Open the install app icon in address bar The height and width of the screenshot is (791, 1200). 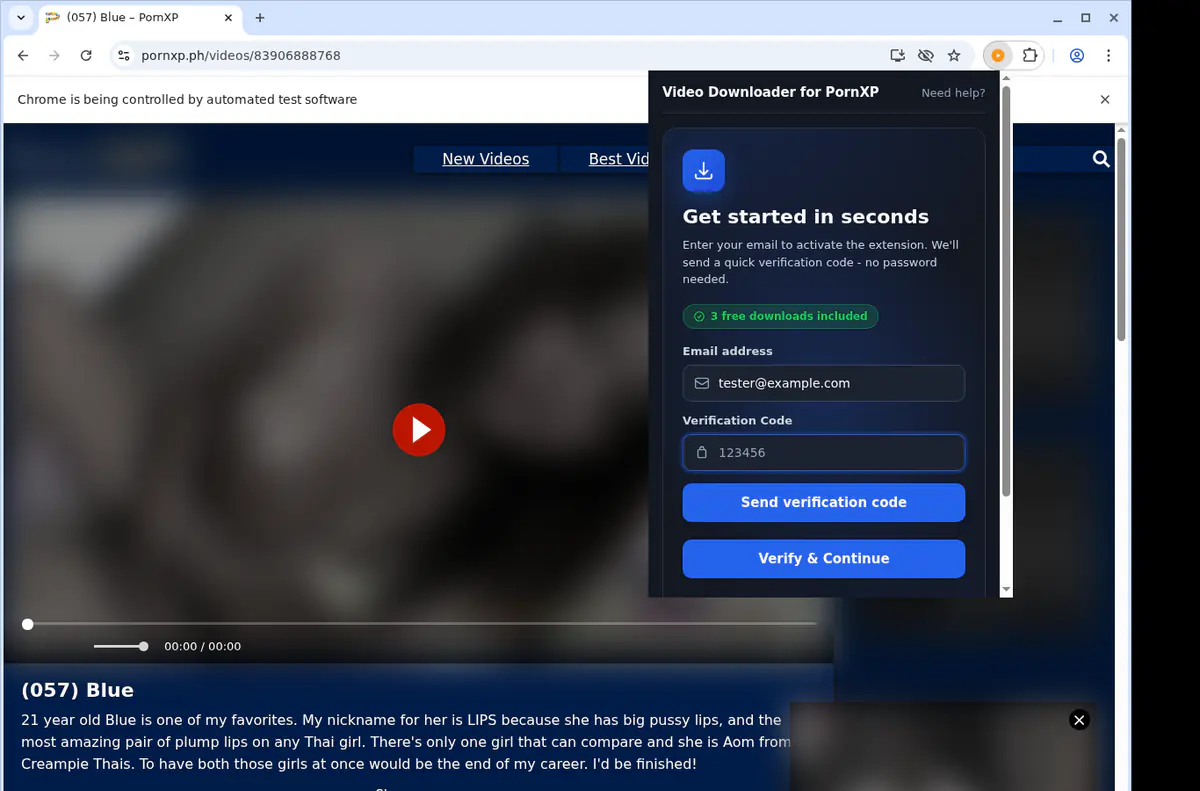(898, 56)
